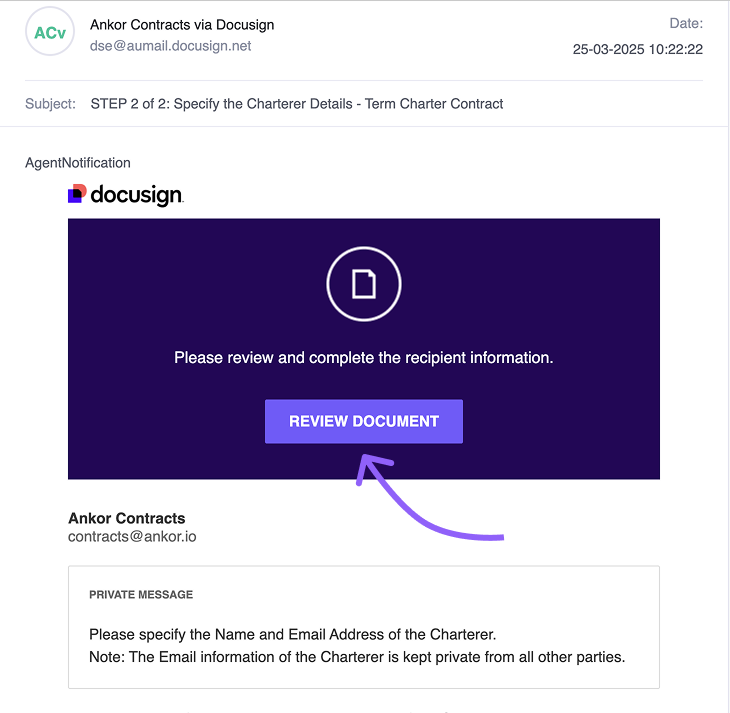Click the page symbol inside the circle
The height and width of the screenshot is (713, 730).
pyautogui.click(x=364, y=284)
